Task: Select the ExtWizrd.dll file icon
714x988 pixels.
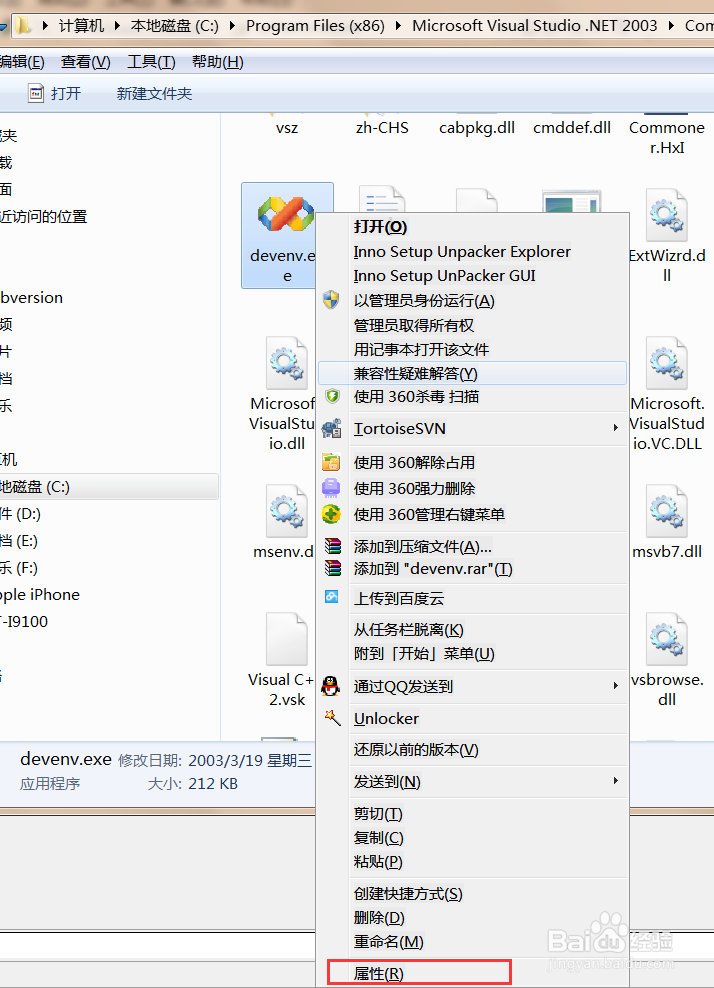Action: point(667,215)
